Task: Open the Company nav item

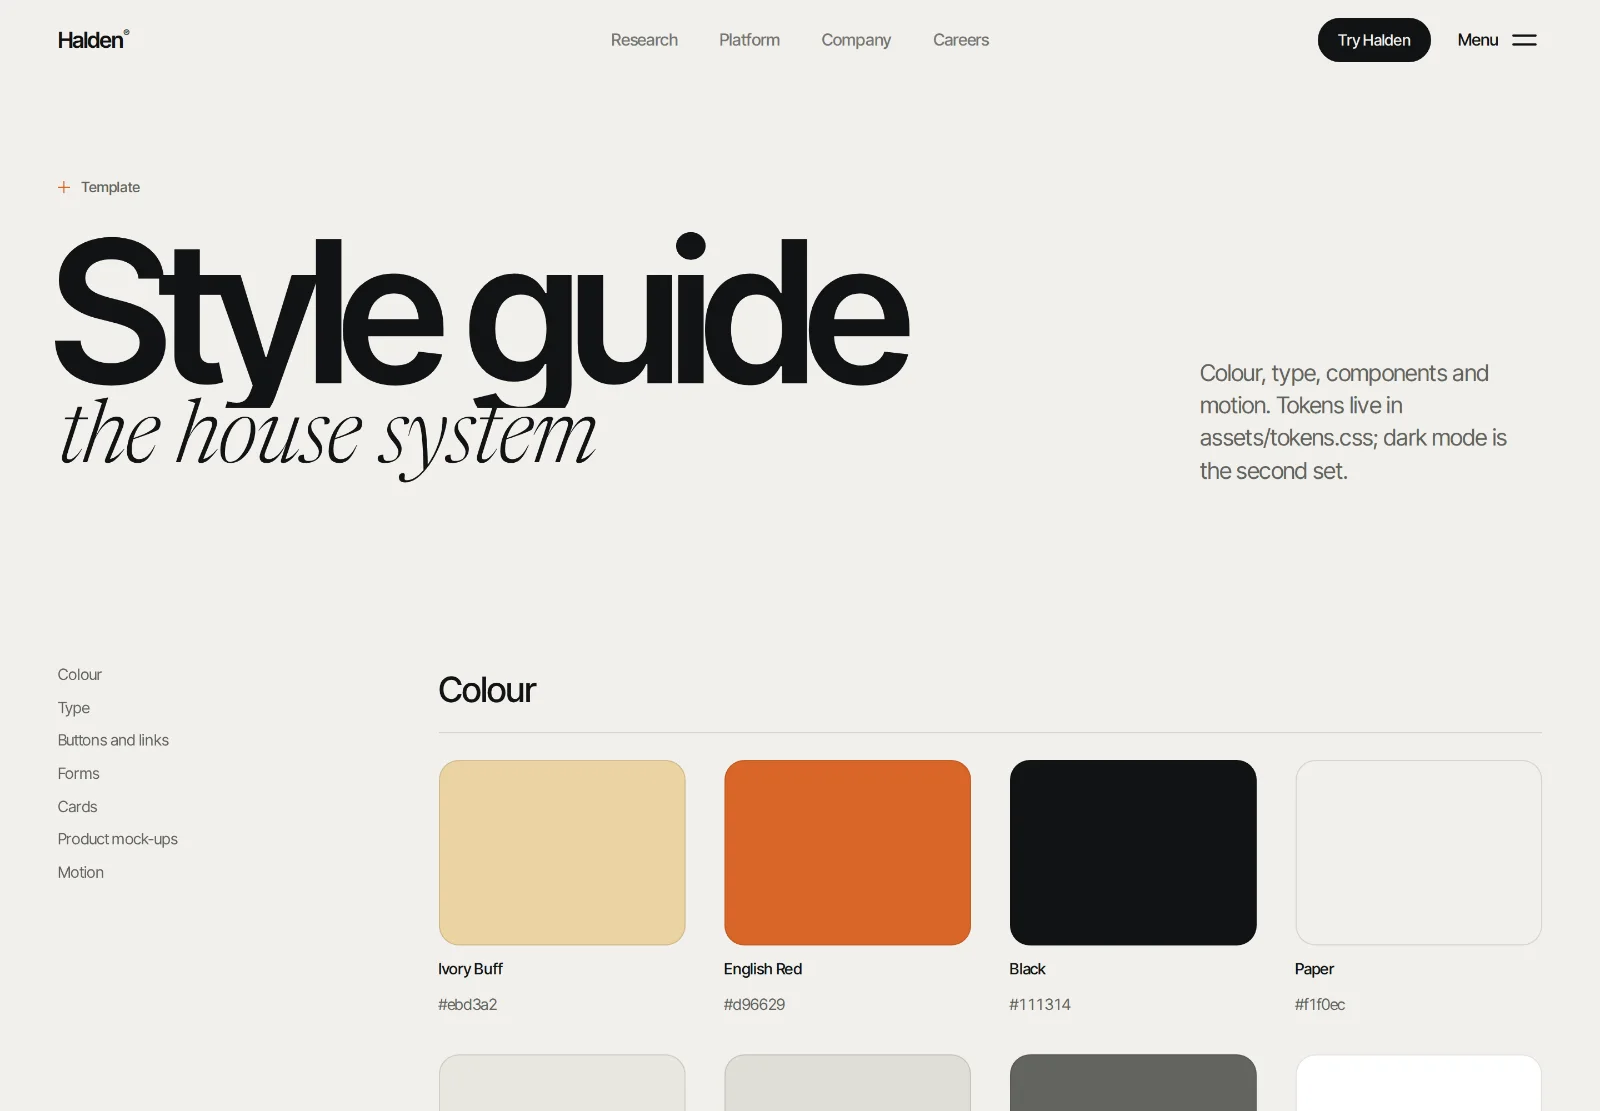Action: click(856, 40)
